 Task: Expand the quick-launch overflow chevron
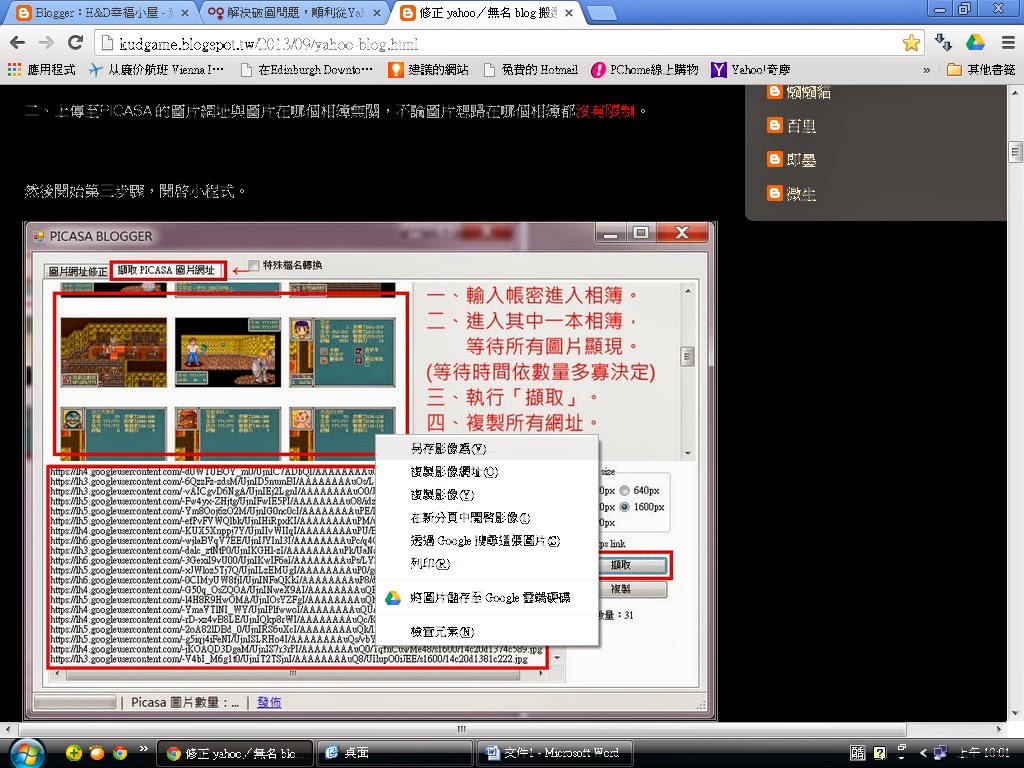point(143,748)
